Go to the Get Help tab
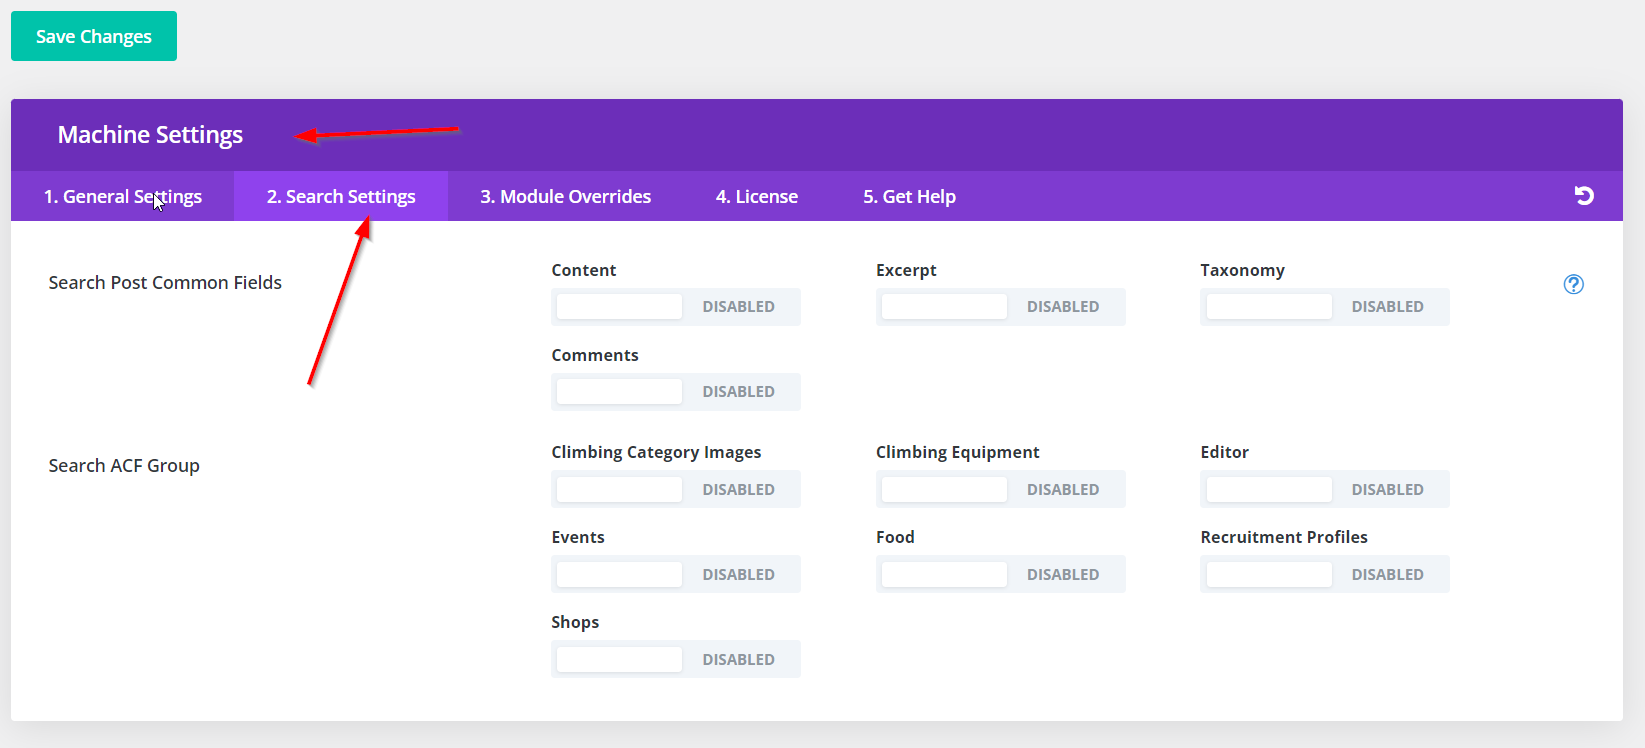The height and width of the screenshot is (748, 1645). click(909, 197)
